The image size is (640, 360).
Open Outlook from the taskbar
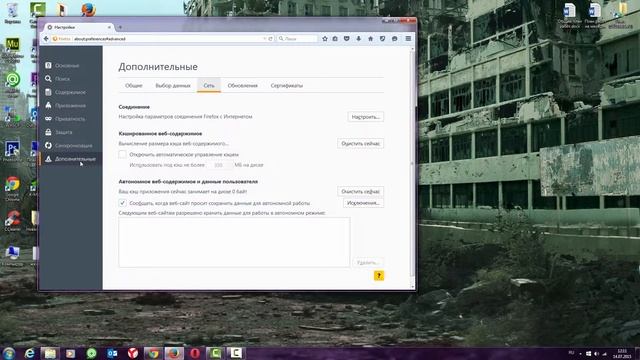click(112, 353)
